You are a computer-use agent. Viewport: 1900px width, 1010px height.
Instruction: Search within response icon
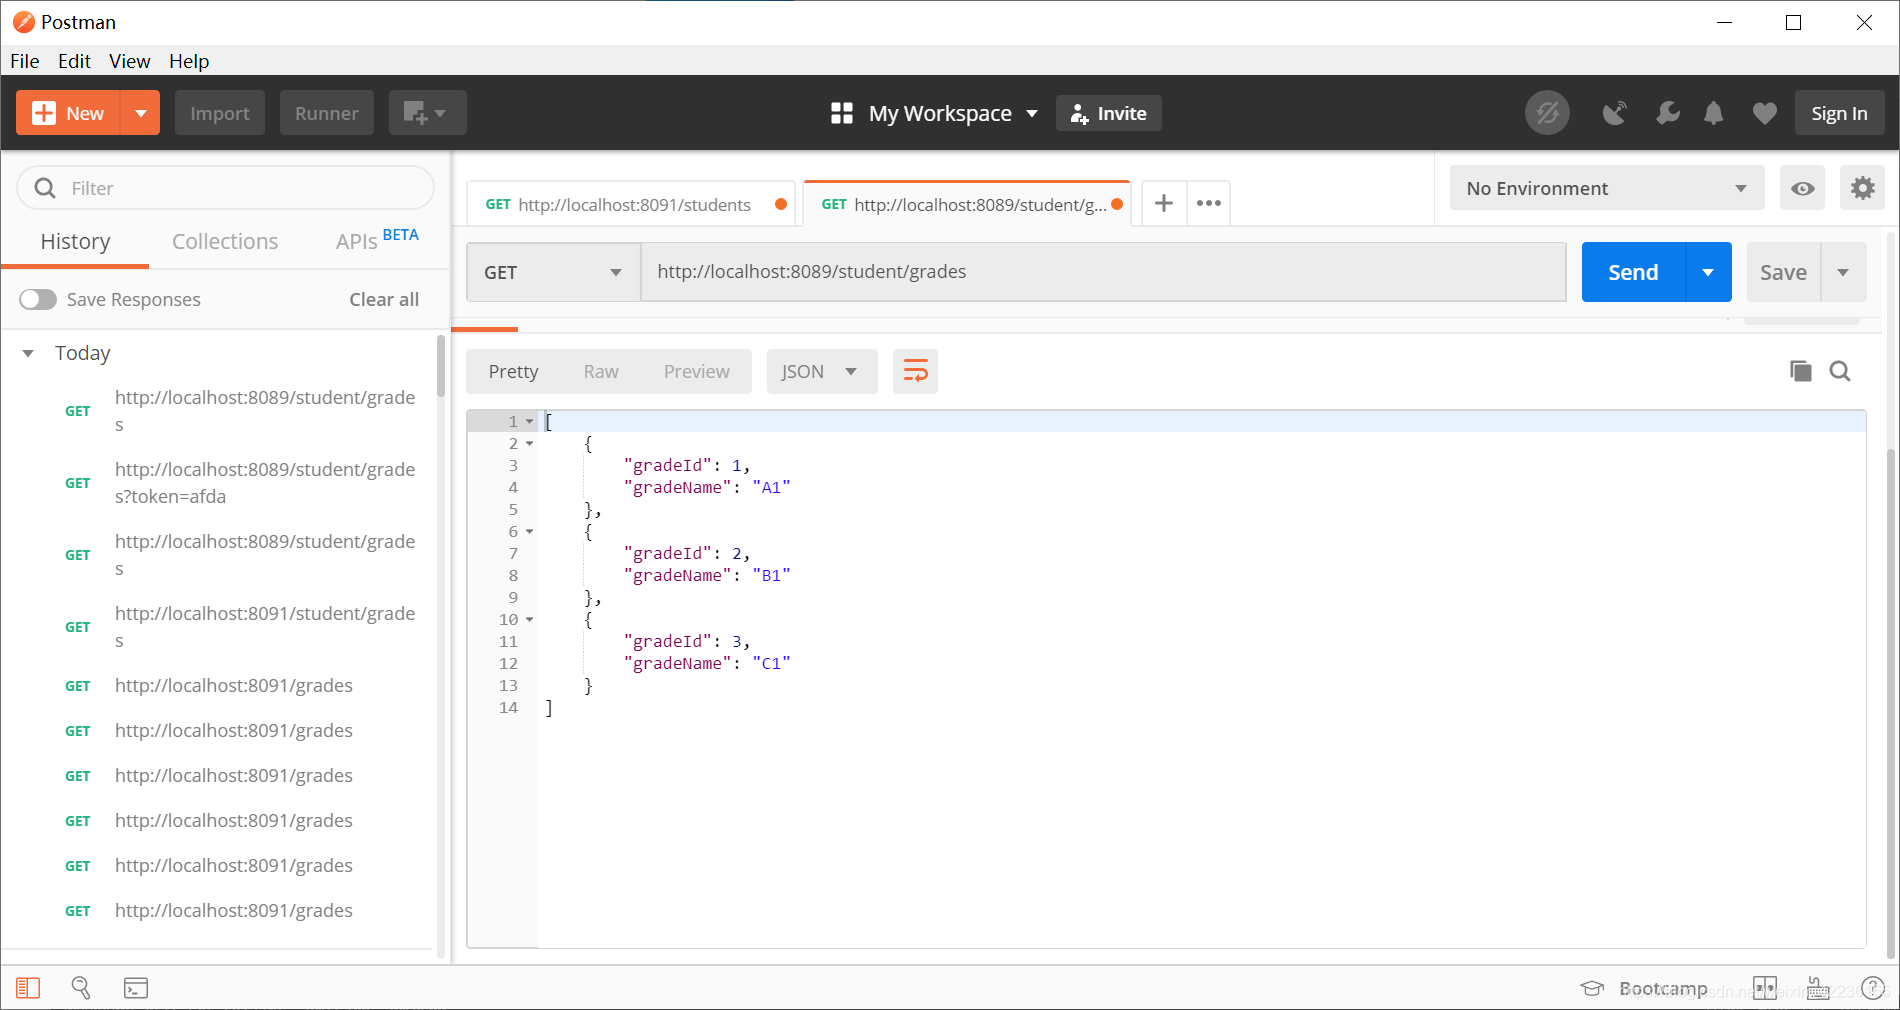pos(1840,371)
